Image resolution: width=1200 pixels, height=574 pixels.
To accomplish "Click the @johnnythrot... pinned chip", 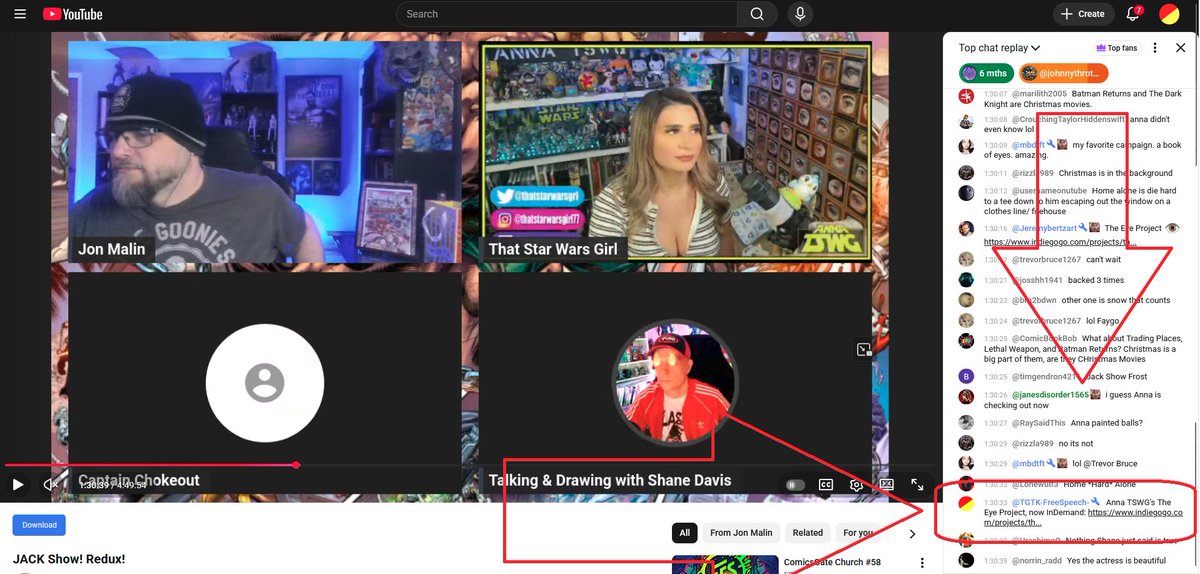I will click(1064, 73).
